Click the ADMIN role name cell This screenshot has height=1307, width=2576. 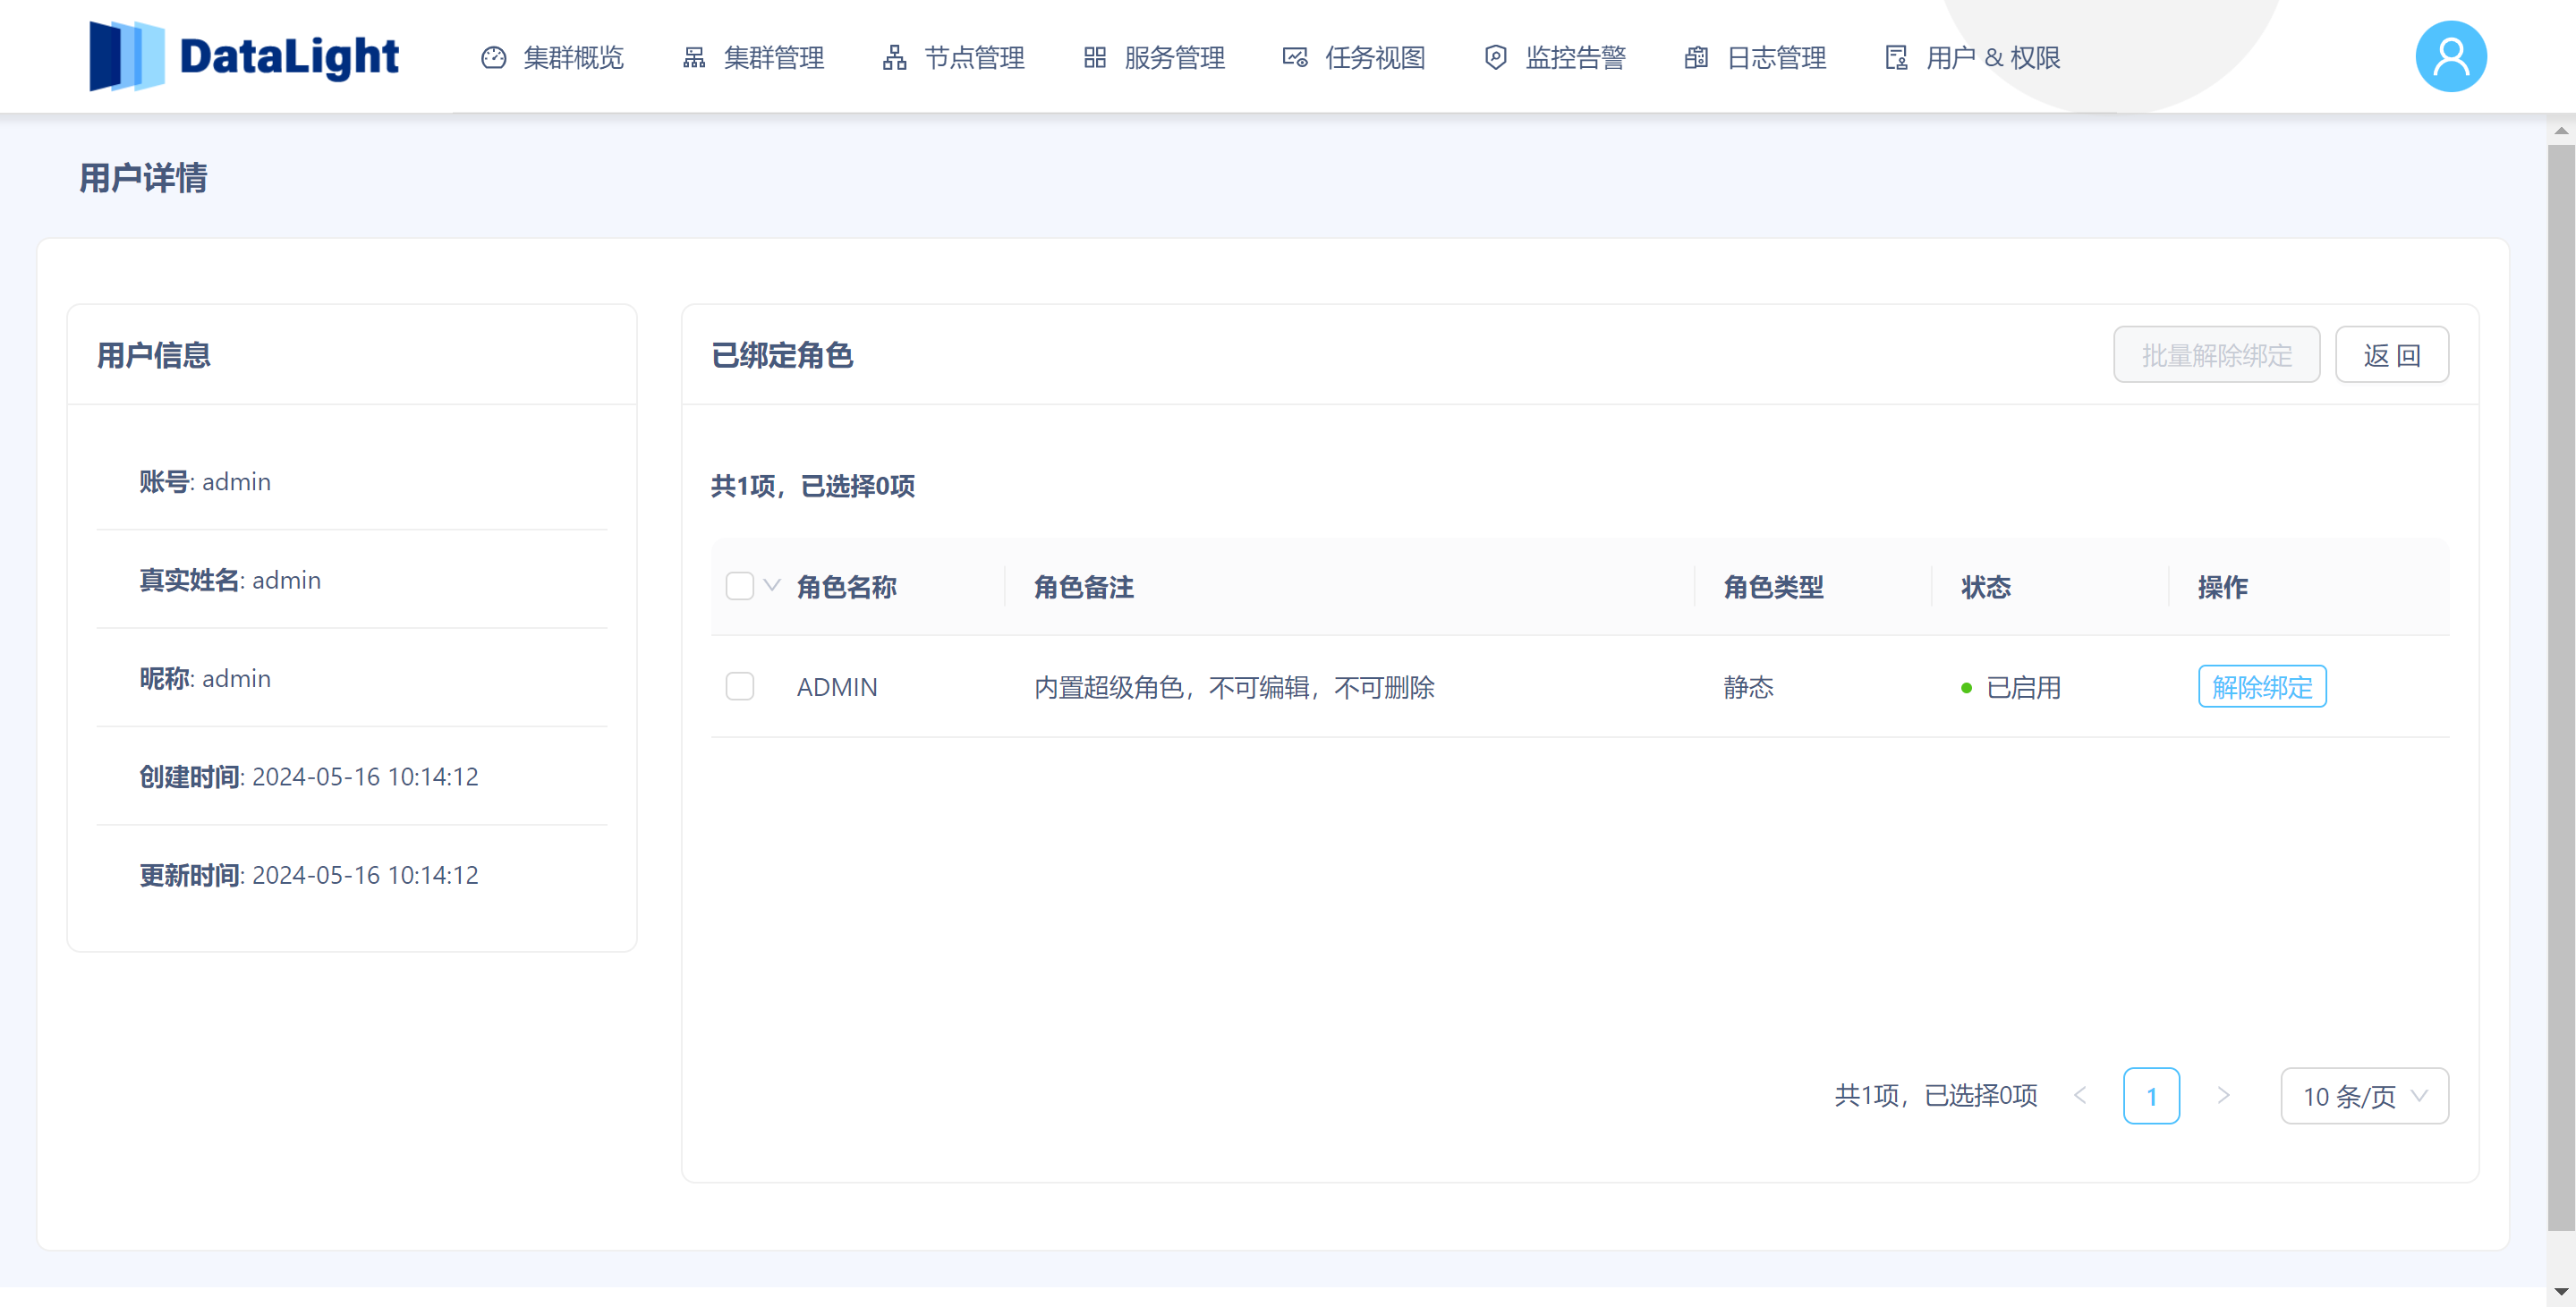point(837,687)
